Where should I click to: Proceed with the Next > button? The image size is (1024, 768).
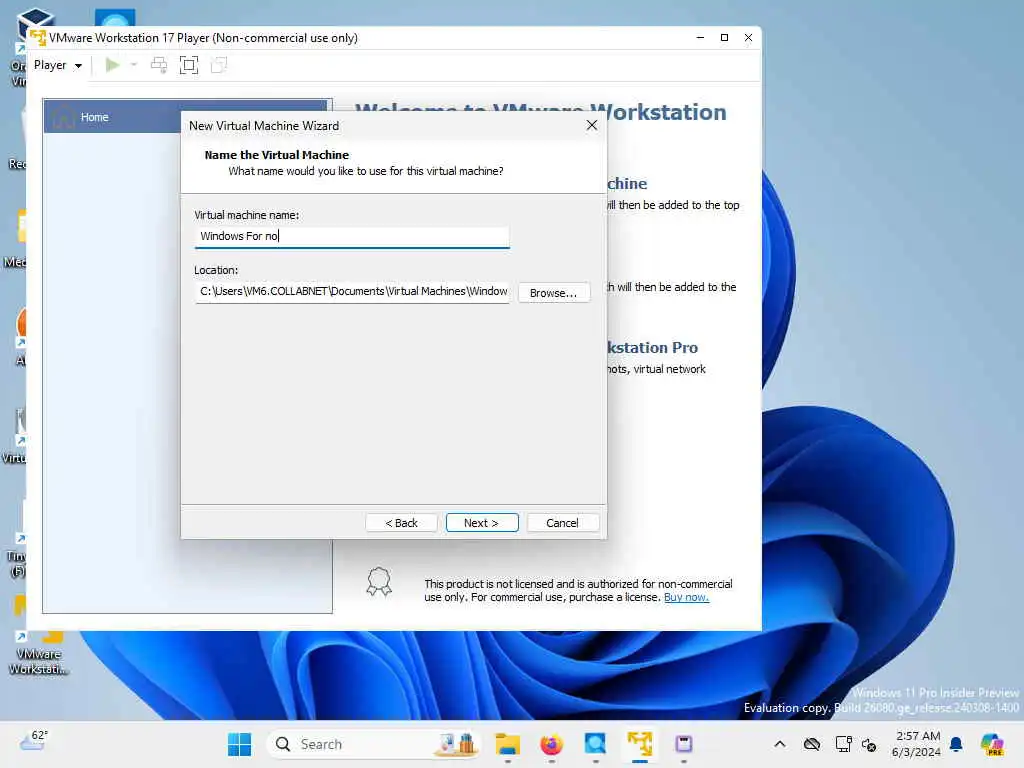point(482,523)
